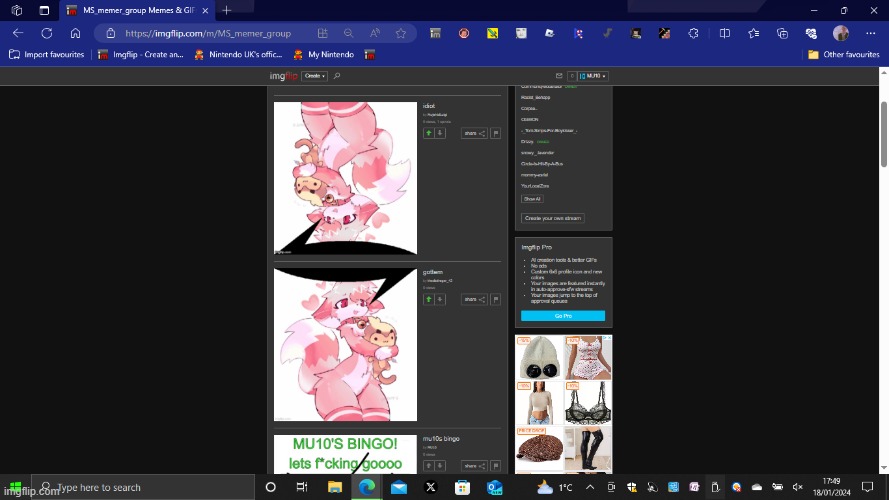Click the page vertical scrollbar thumb

point(883,134)
